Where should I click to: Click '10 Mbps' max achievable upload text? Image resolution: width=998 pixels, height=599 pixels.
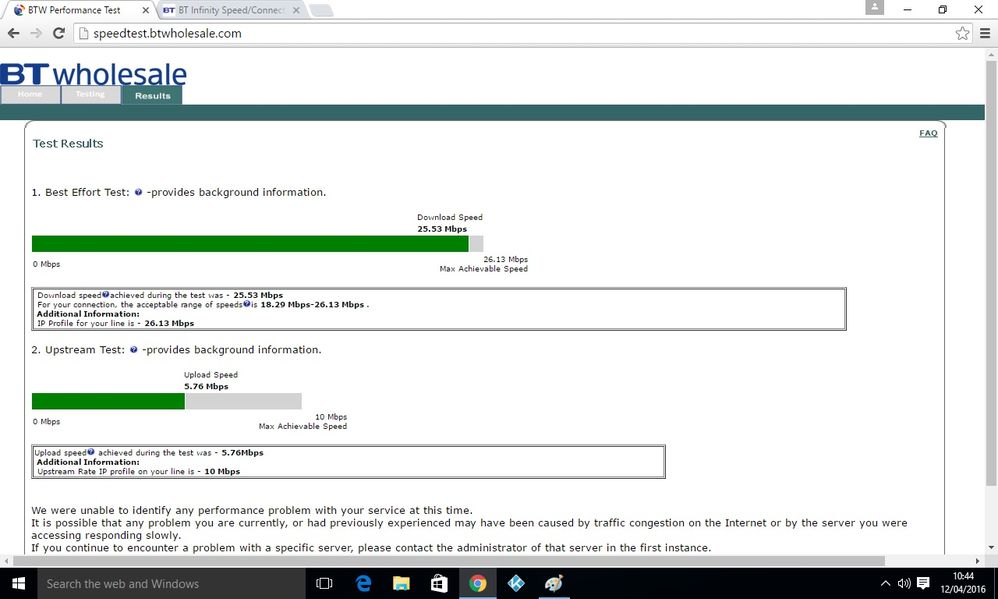(331, 417)
